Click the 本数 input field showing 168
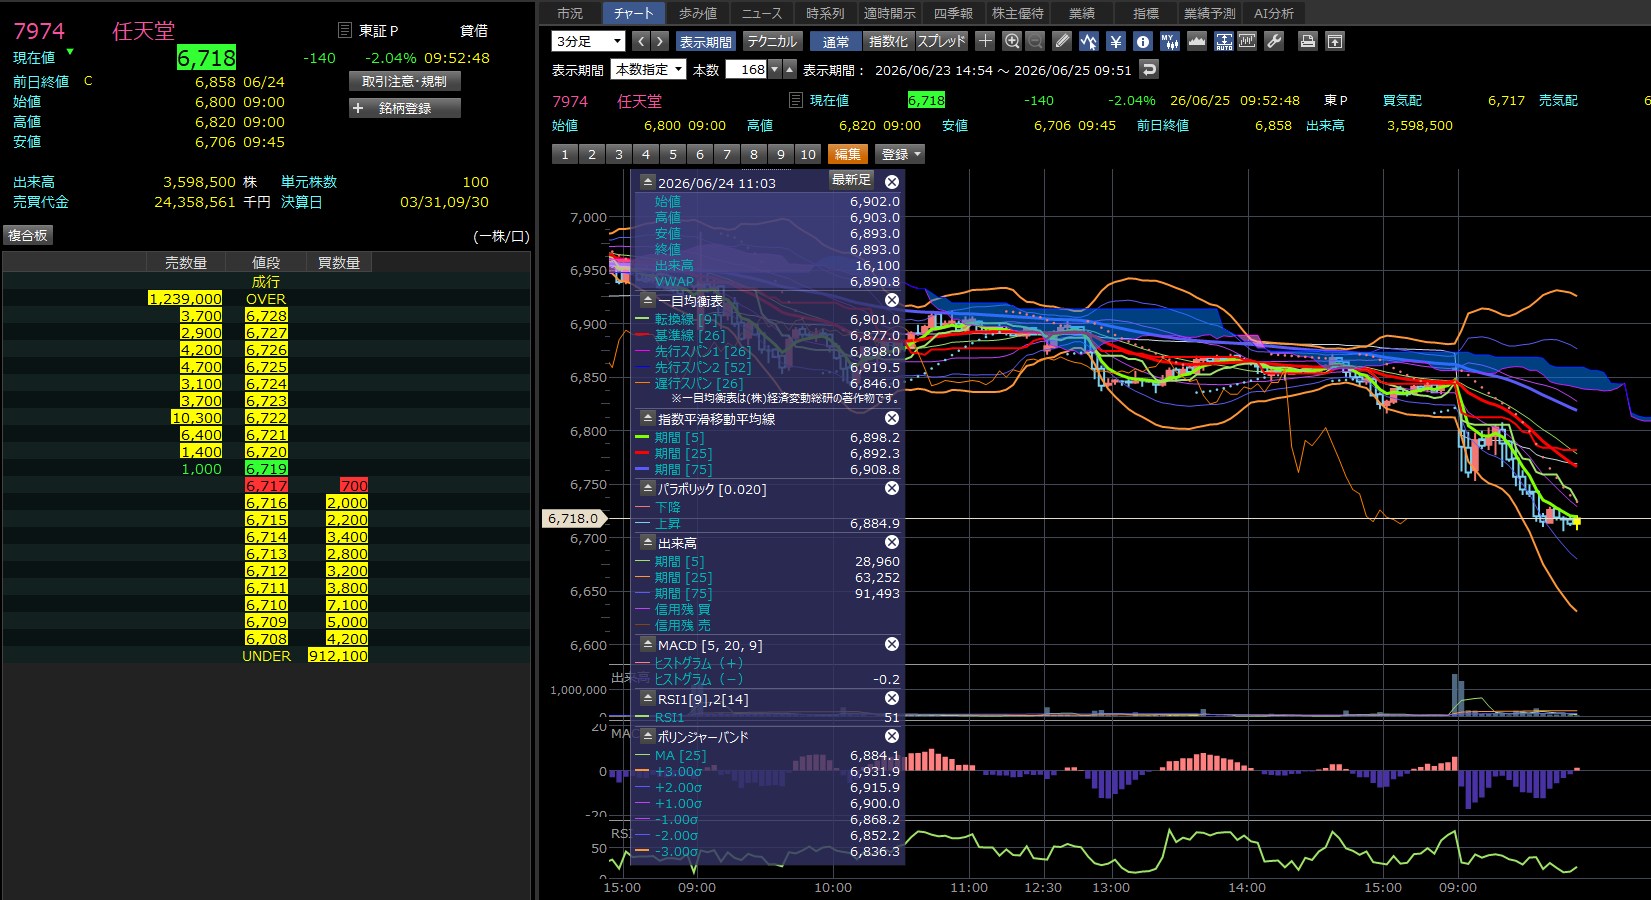The image size is (1651, 900). point(746,70)
